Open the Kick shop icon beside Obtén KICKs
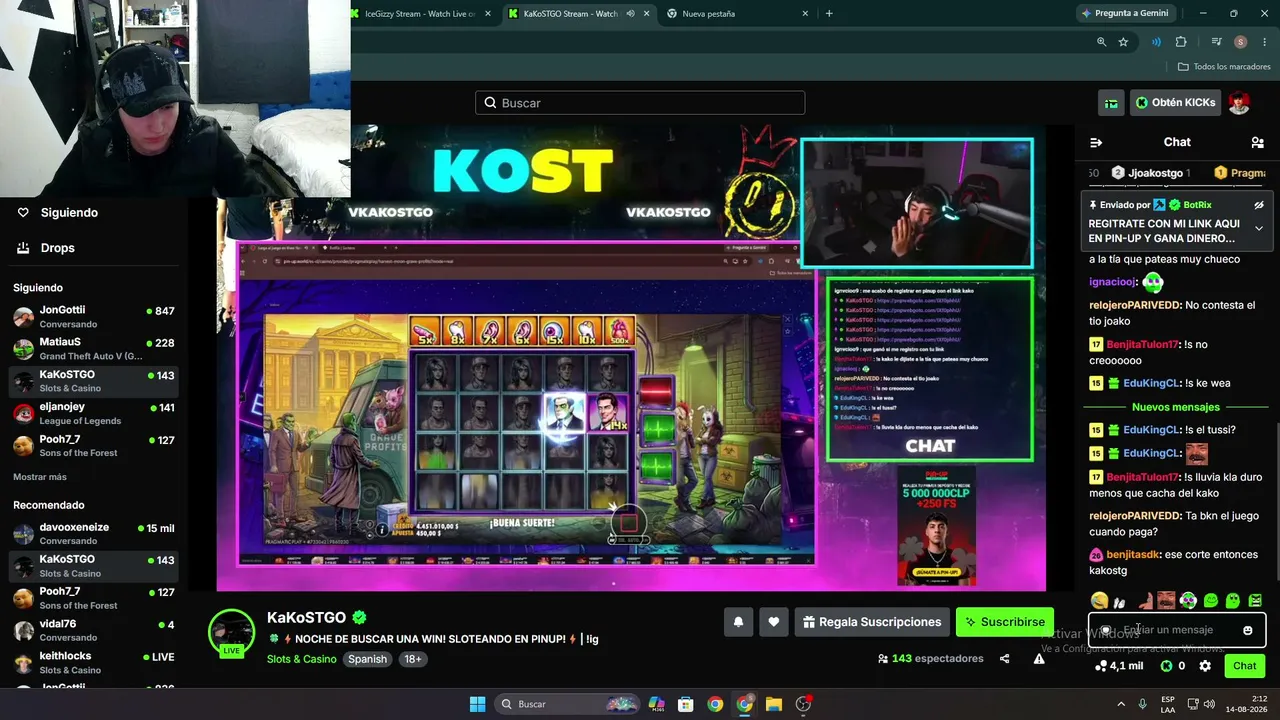Image resolution: width=1280 pixels, height=720 pixels. [1111, 103]
